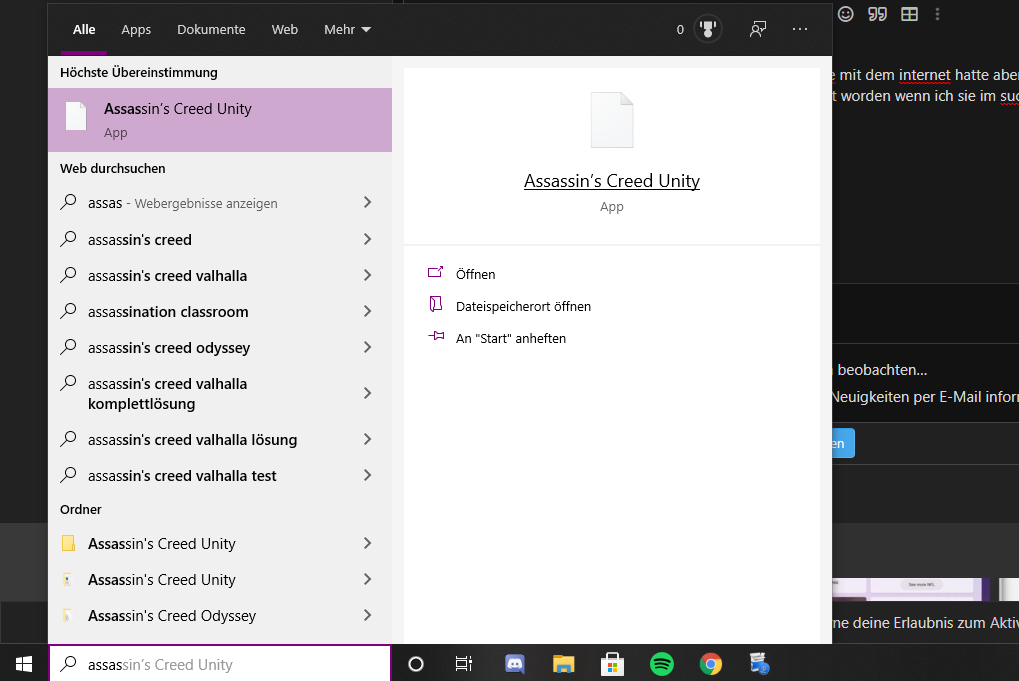Image resolution: width=1019 pixels, height=681 pixels.
Task: Expand arrow for assassin's creed valhalla suggestion
Action: point(368,276)
